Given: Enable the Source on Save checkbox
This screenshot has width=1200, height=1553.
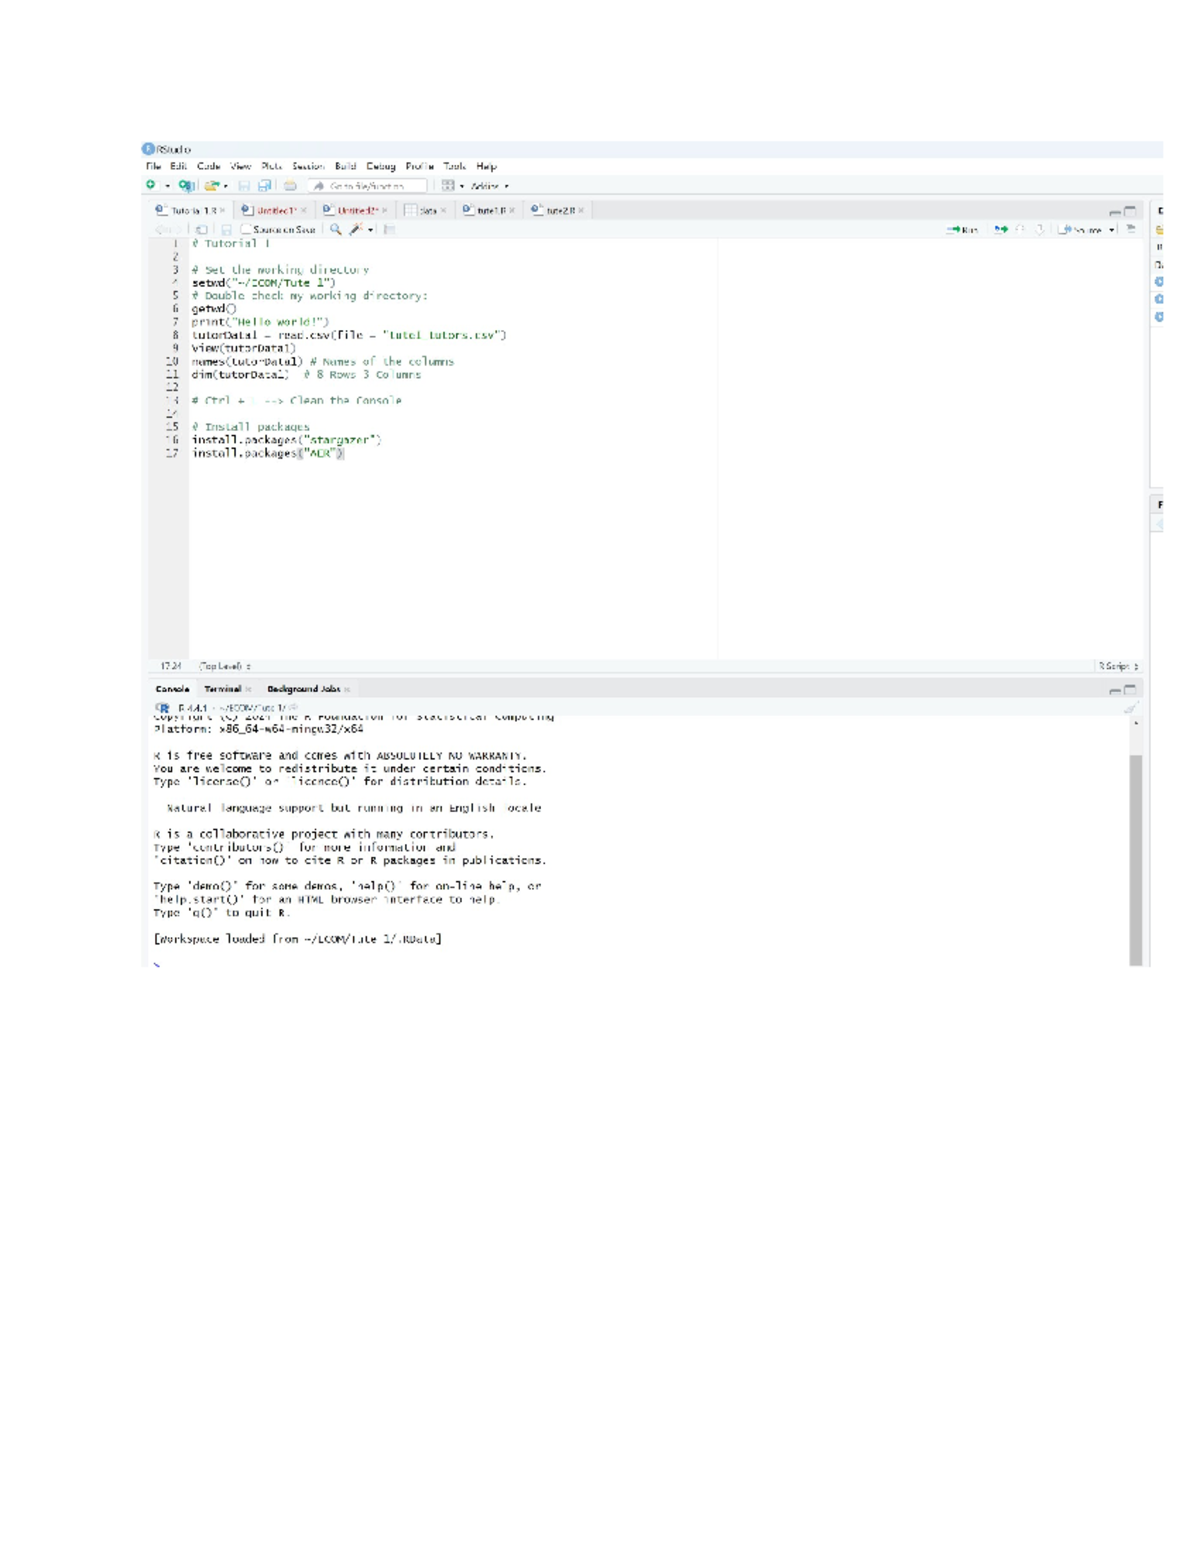Looking at the screenshot, I should 247,229.
